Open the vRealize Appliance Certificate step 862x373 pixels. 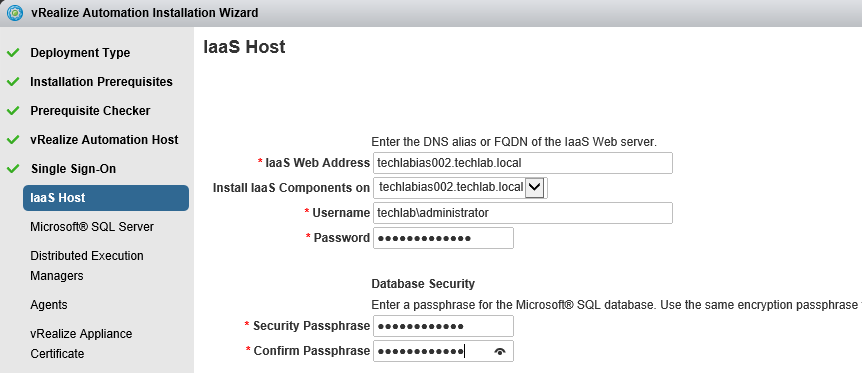(x=81, y=344)
